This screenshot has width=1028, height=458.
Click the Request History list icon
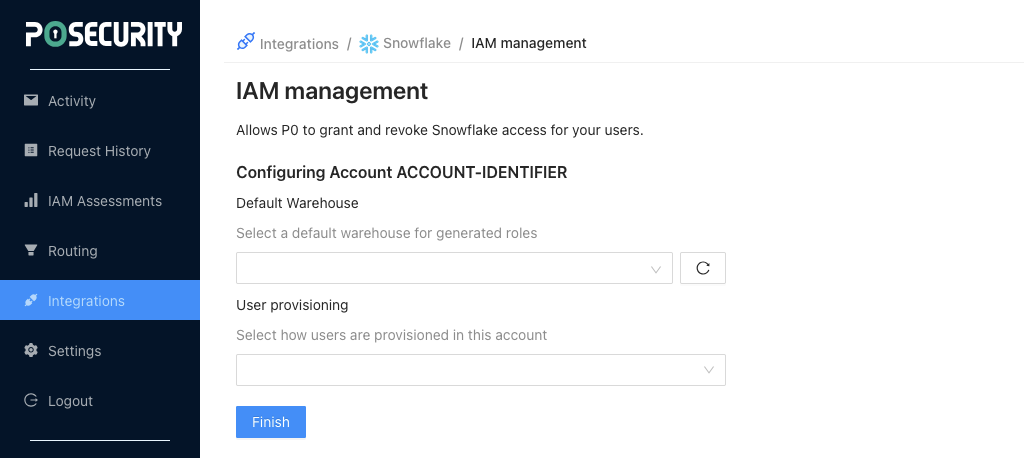click(31, 150)
